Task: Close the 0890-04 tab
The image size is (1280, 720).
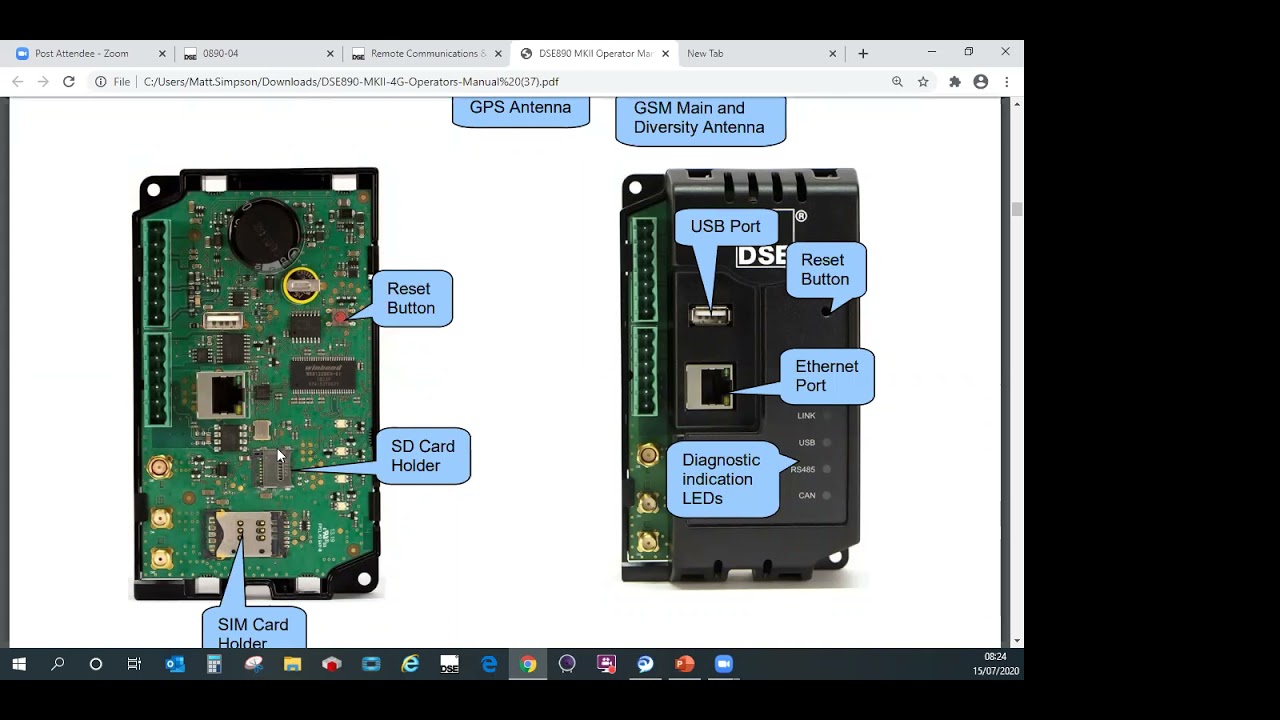Action: (x=331, y=54)
